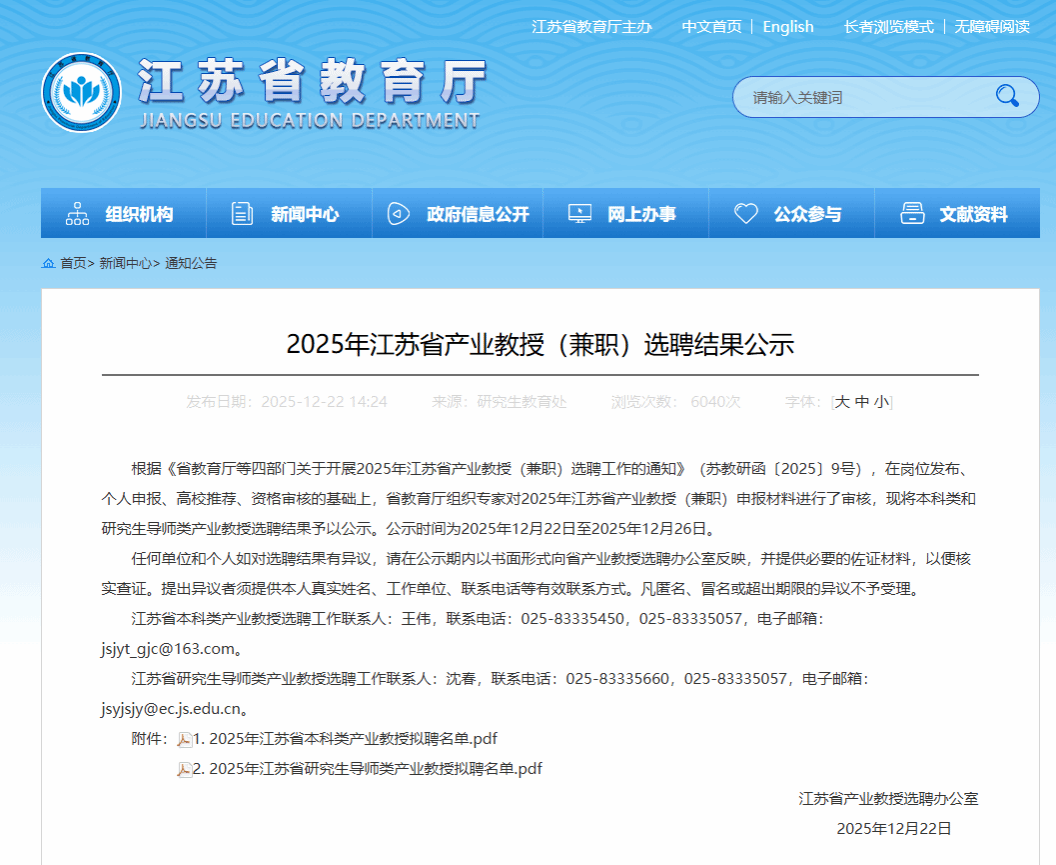Click the 组织机构 hierarchy icon

tap(77, 214)
